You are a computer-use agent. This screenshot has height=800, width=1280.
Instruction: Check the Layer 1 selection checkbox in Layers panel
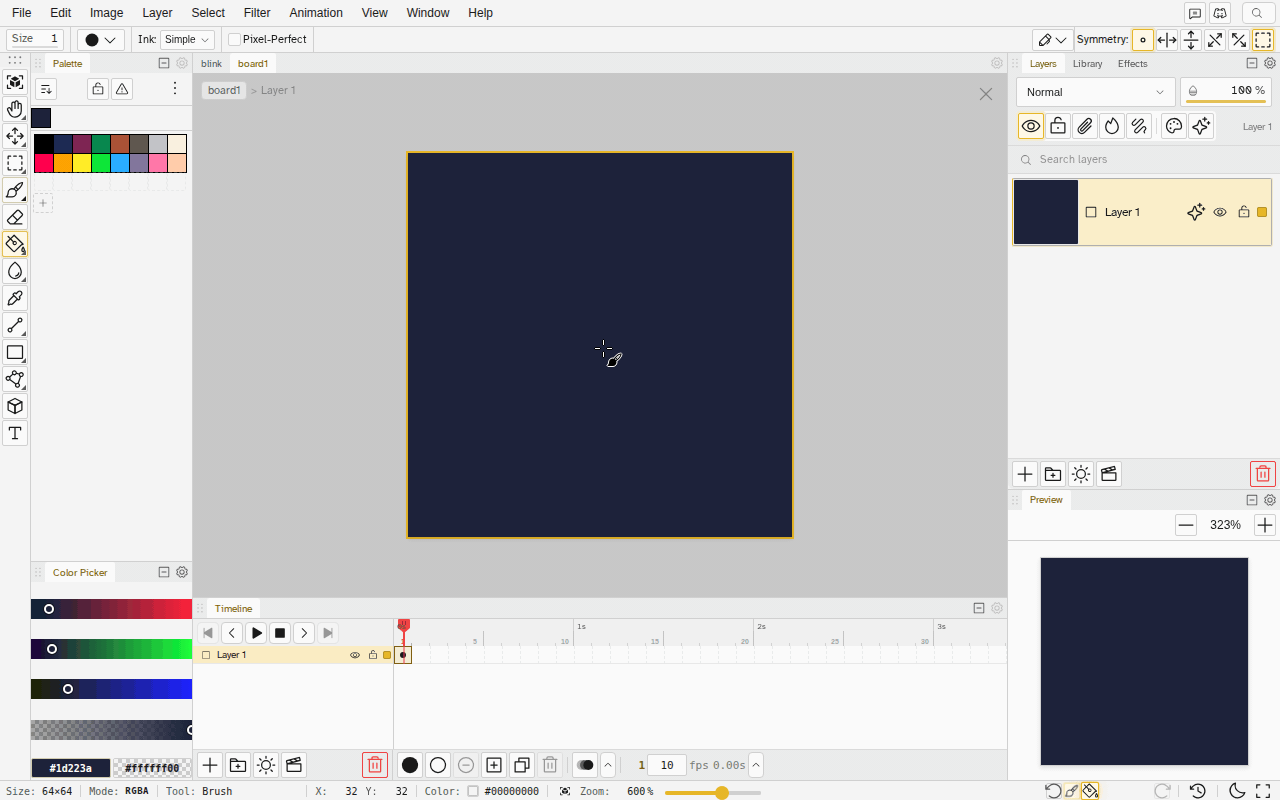click(x=1091, y=212)
